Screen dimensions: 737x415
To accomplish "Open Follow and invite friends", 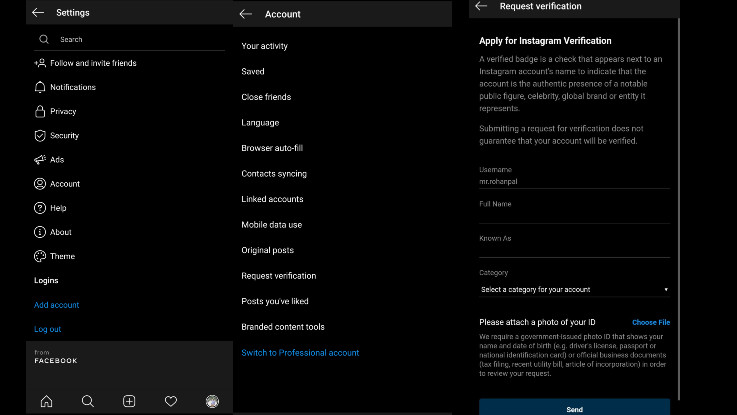I will pos(93,63).
